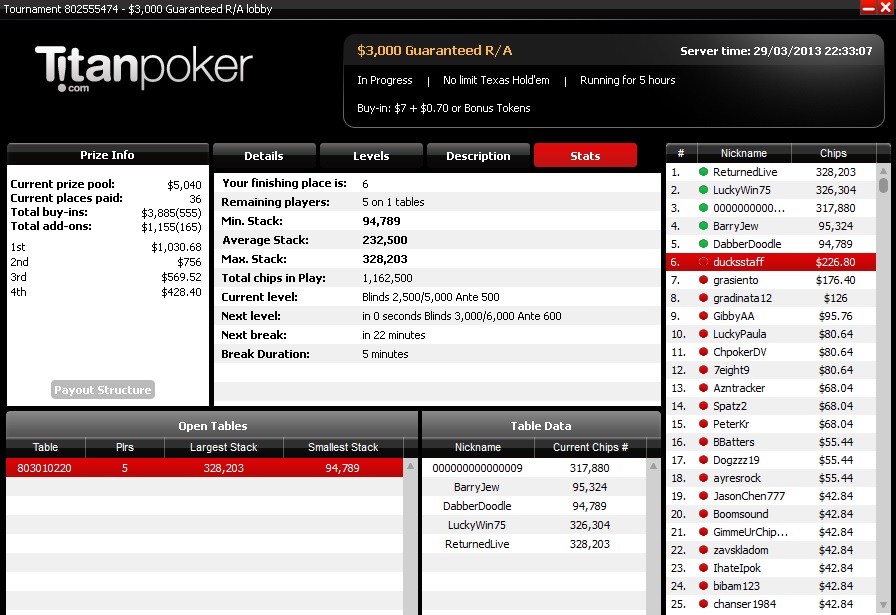The height and width of the screenshot is (615, 896).
Task: Sort Table Data by Nickname header
Action: (478, 447)
